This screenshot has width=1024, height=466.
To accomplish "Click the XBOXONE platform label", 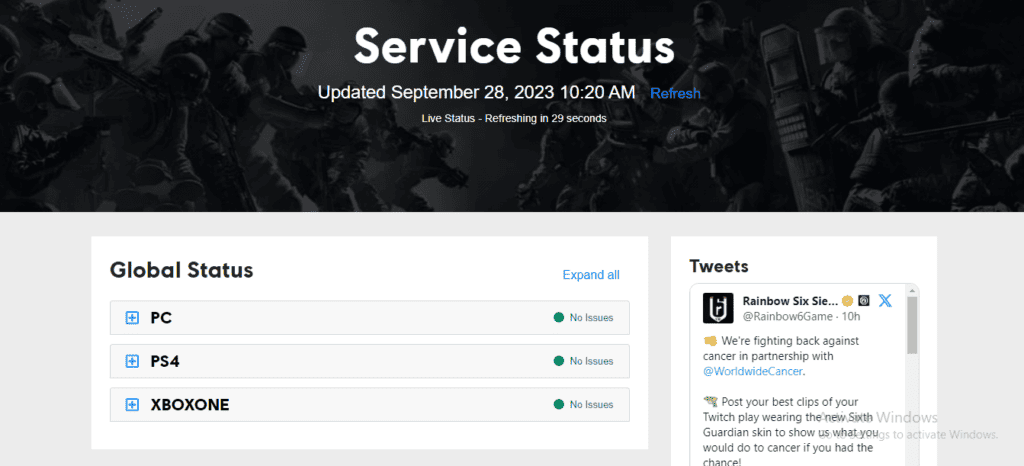I will (x=190, y=405).
